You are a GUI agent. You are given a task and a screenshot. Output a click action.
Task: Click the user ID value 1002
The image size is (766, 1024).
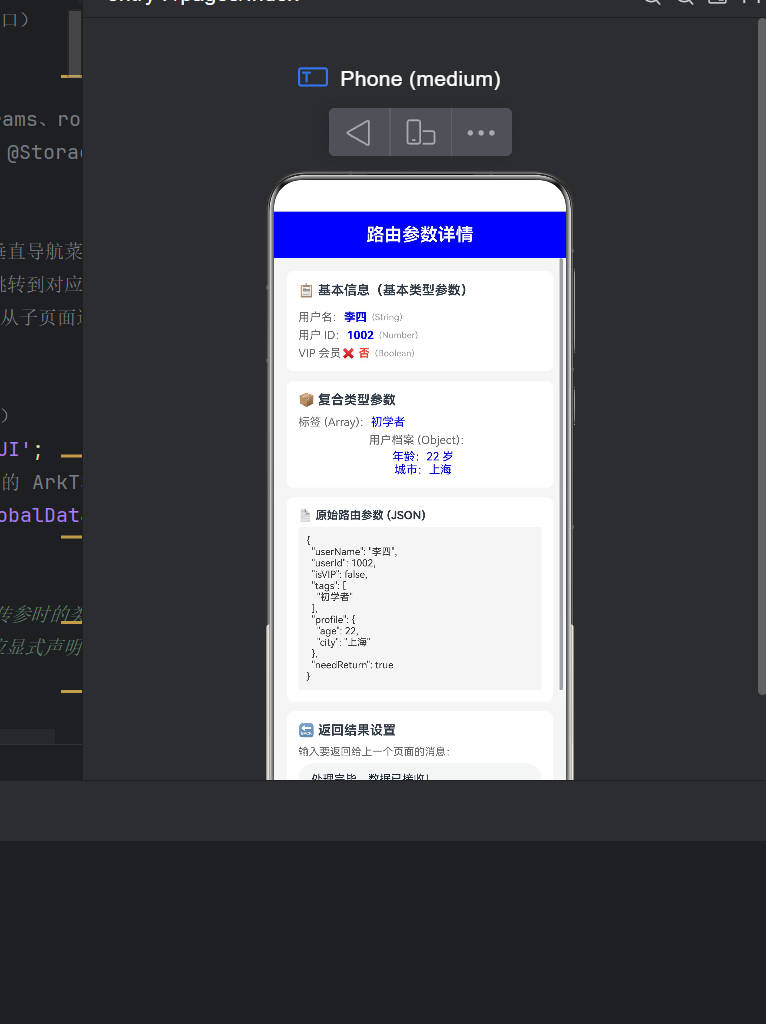(360, 335)
